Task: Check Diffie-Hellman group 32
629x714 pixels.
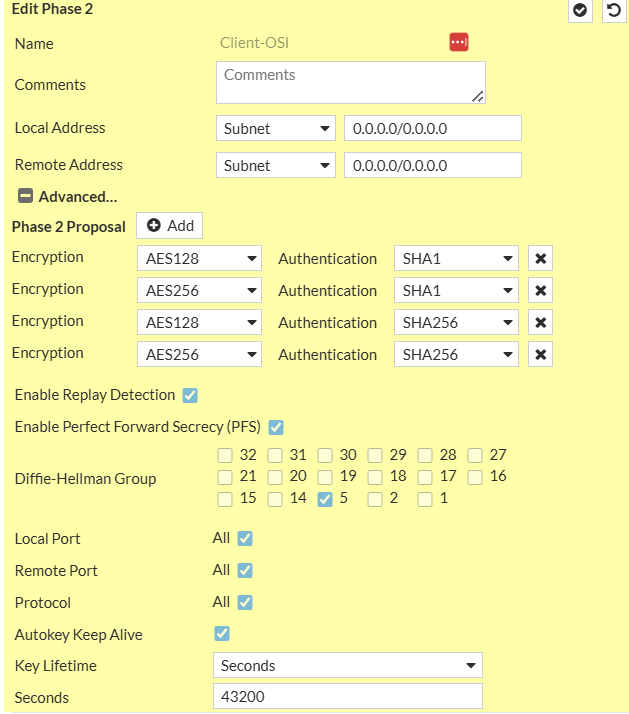Action: coord(225,455)
